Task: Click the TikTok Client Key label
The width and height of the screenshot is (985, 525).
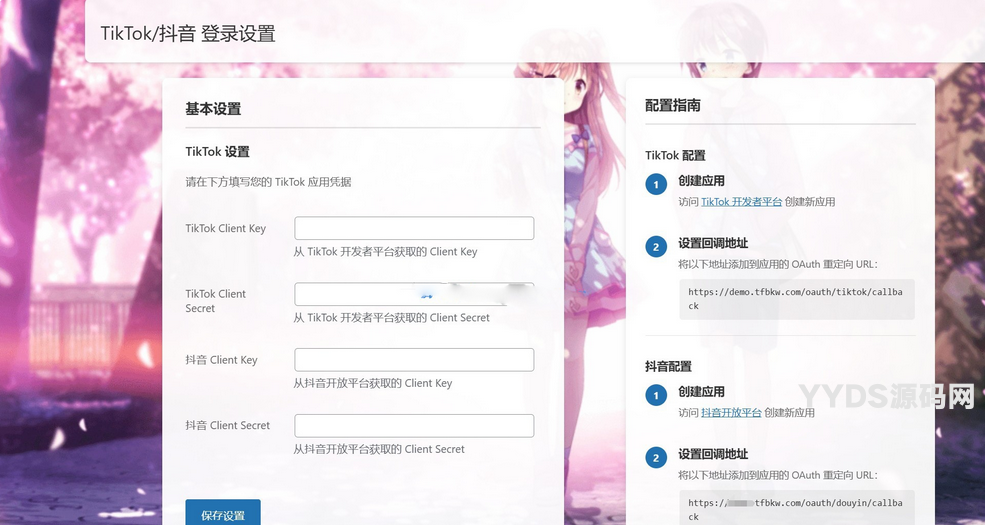Action: point(225,229)
